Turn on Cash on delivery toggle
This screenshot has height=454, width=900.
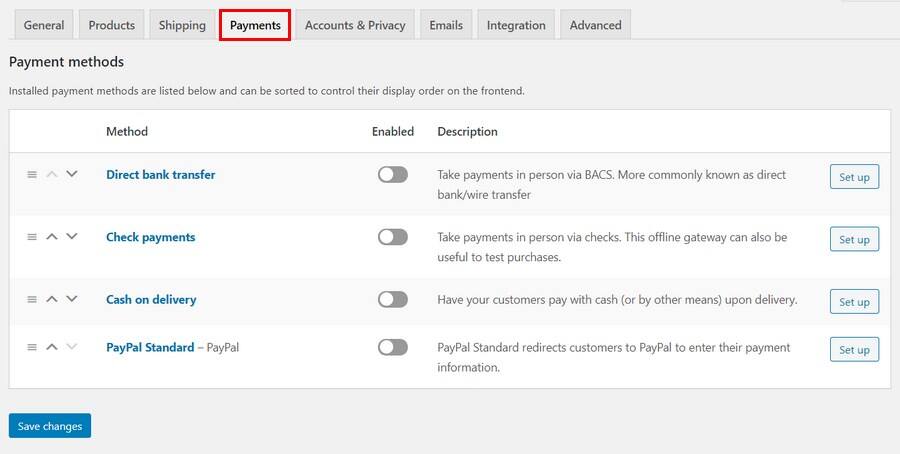[393, 299]
